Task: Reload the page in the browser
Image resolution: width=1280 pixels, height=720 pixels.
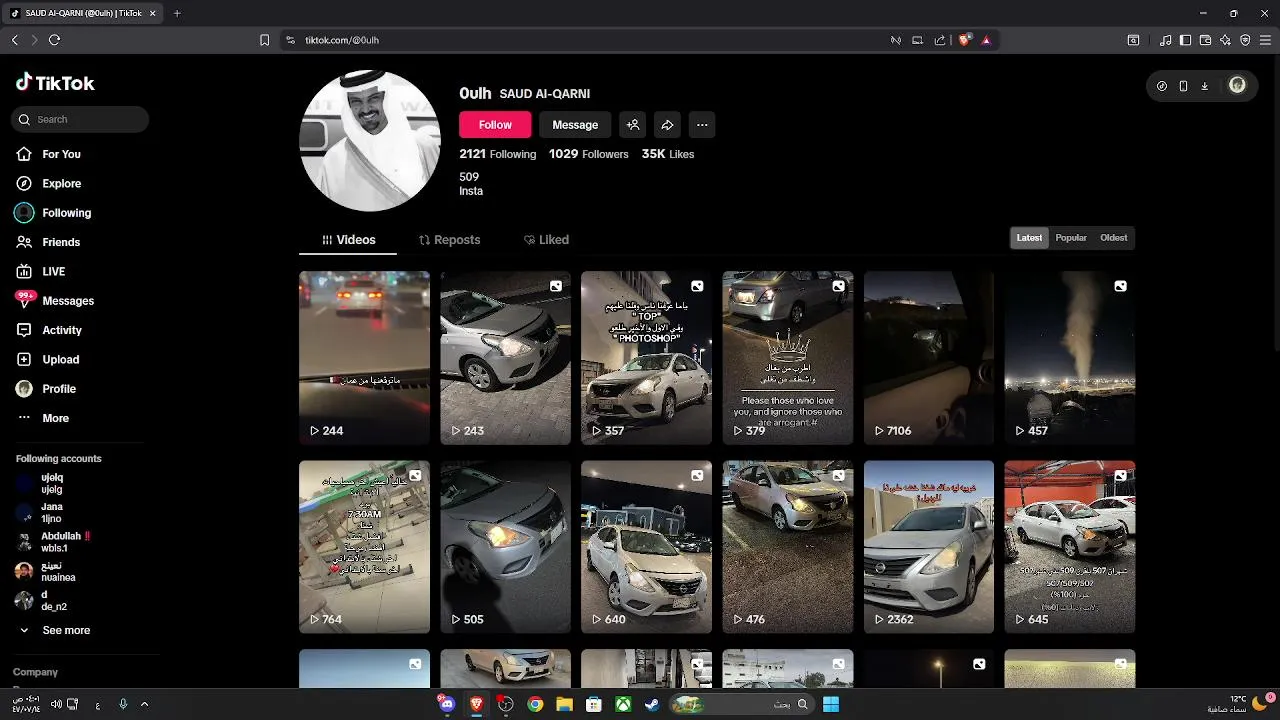Action: 54,40
